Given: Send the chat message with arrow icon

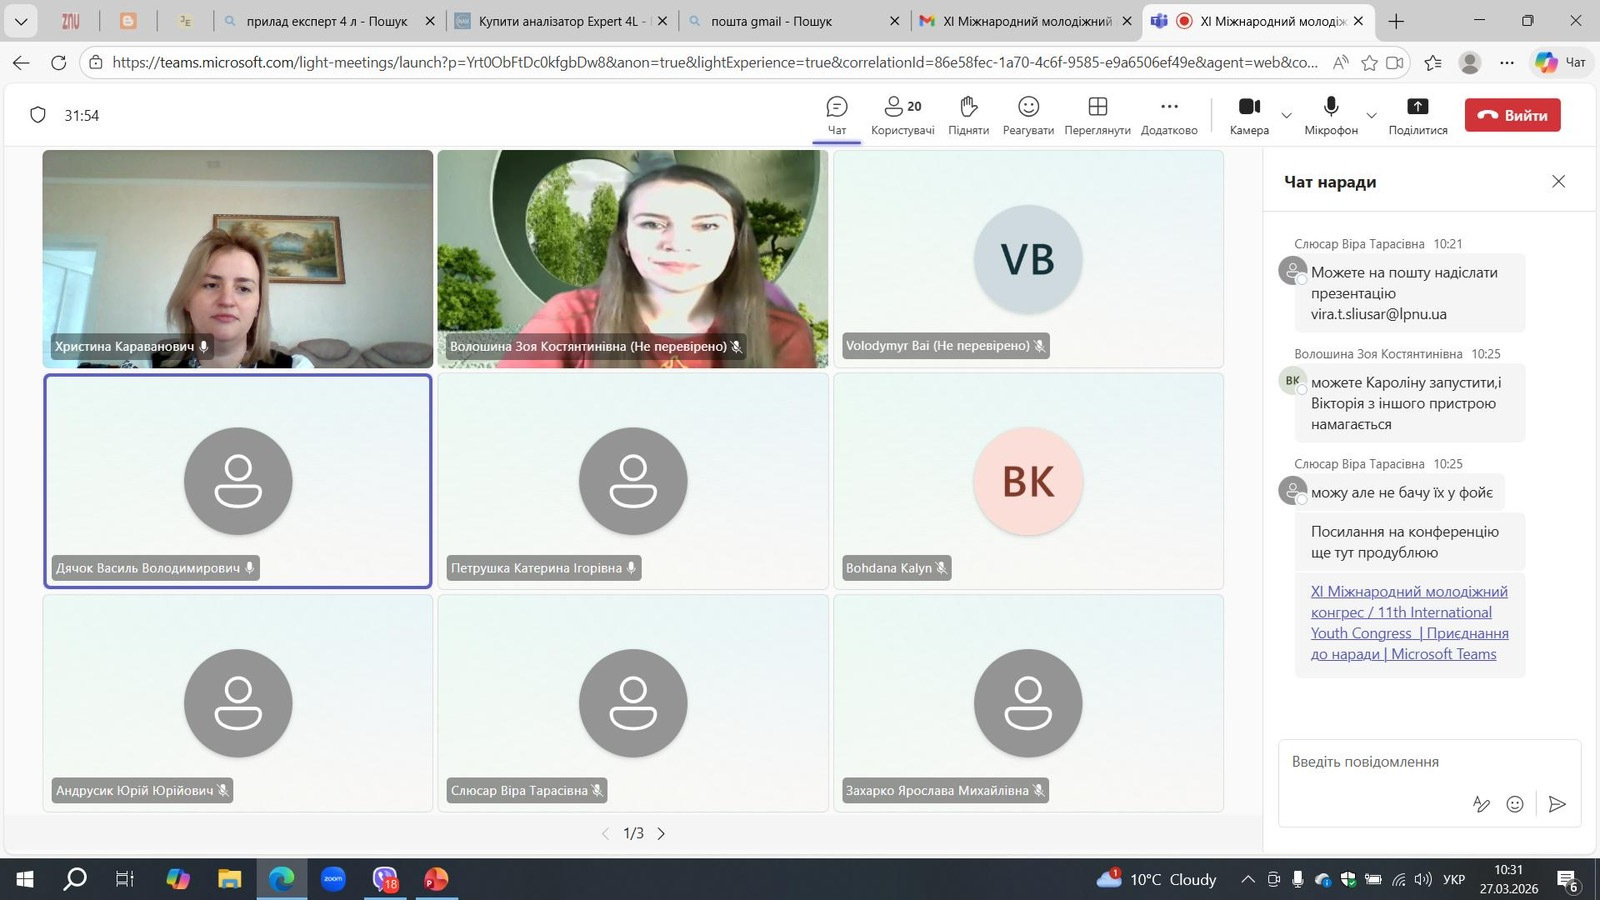Looking at the screenshot, I should 1556,804.
